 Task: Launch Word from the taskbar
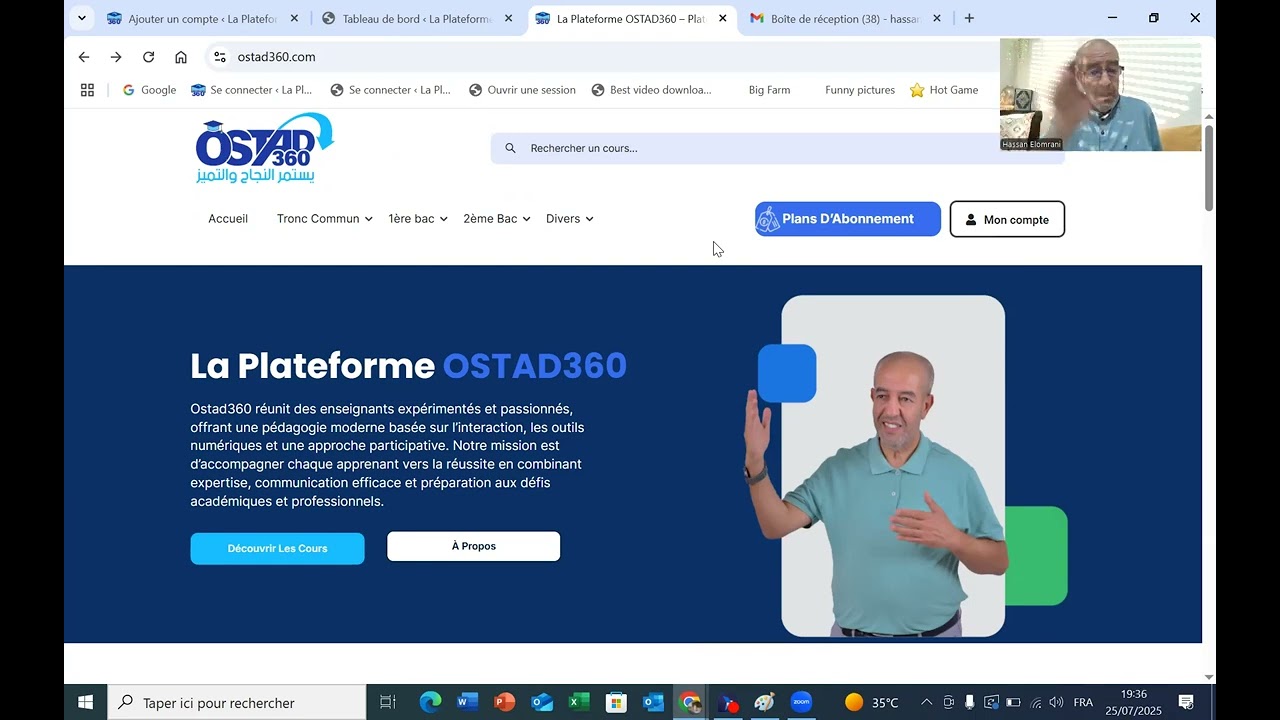[468, 702]
